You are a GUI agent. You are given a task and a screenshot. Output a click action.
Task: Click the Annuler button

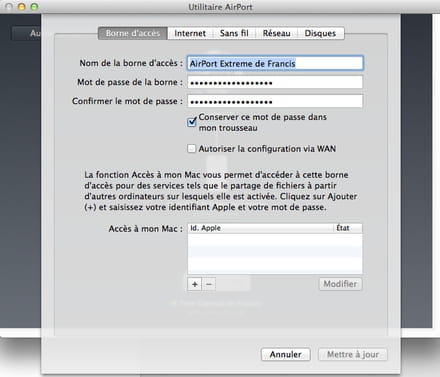(x=286, y=354)
